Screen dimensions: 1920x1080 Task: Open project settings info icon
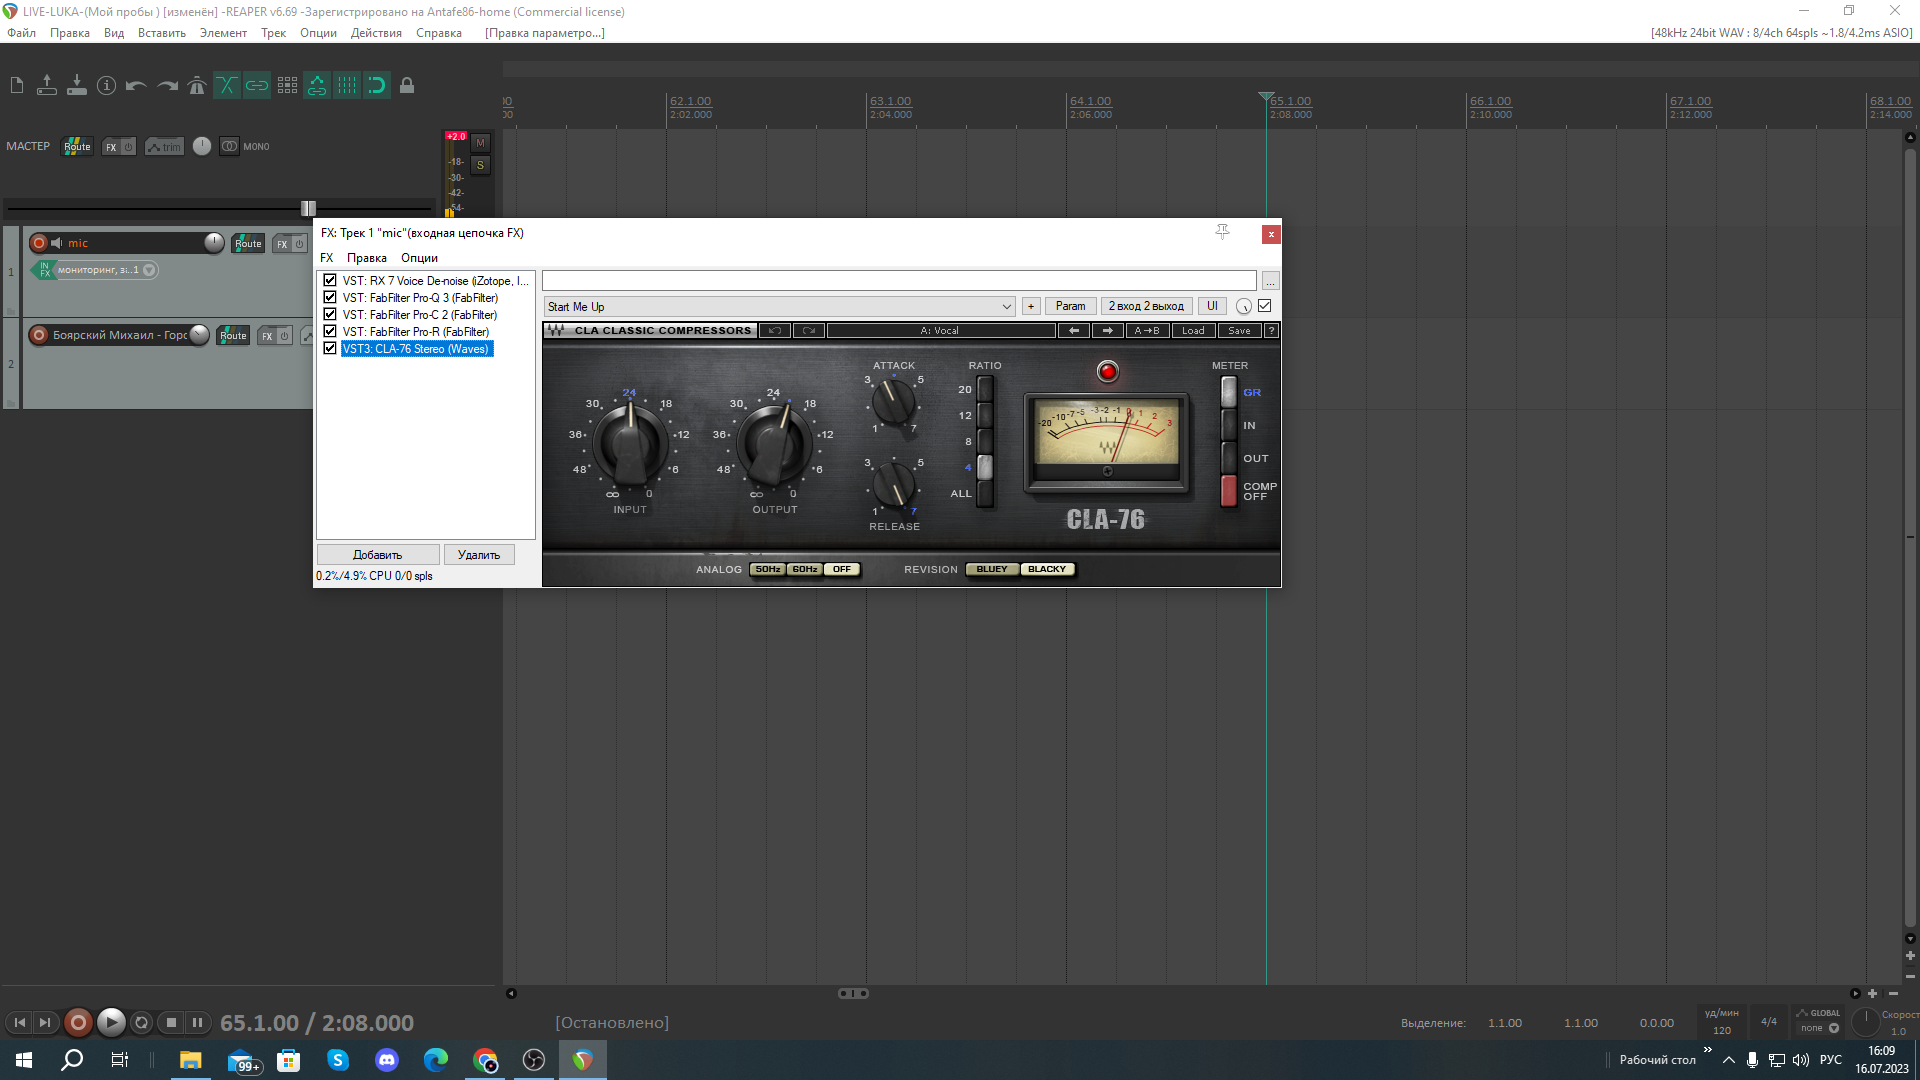pos(107,86)
